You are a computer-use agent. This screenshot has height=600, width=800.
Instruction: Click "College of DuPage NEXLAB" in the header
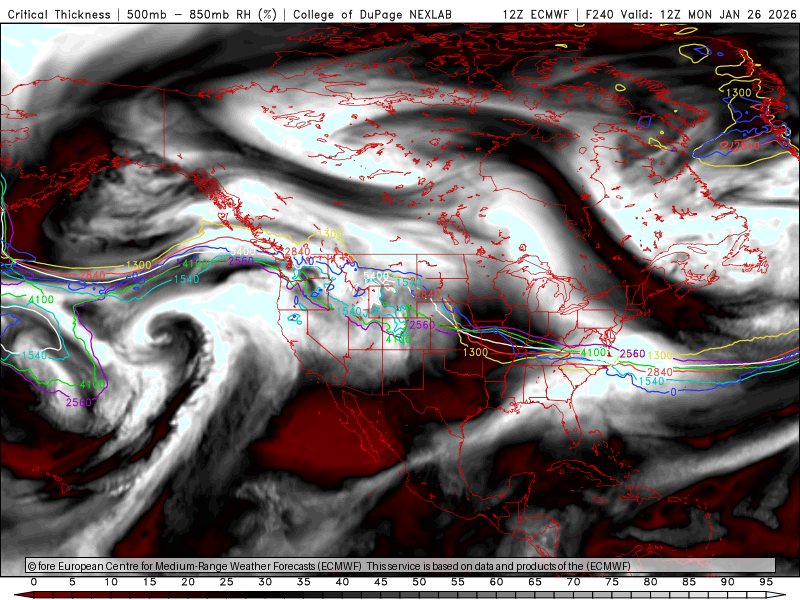point(372,14)
